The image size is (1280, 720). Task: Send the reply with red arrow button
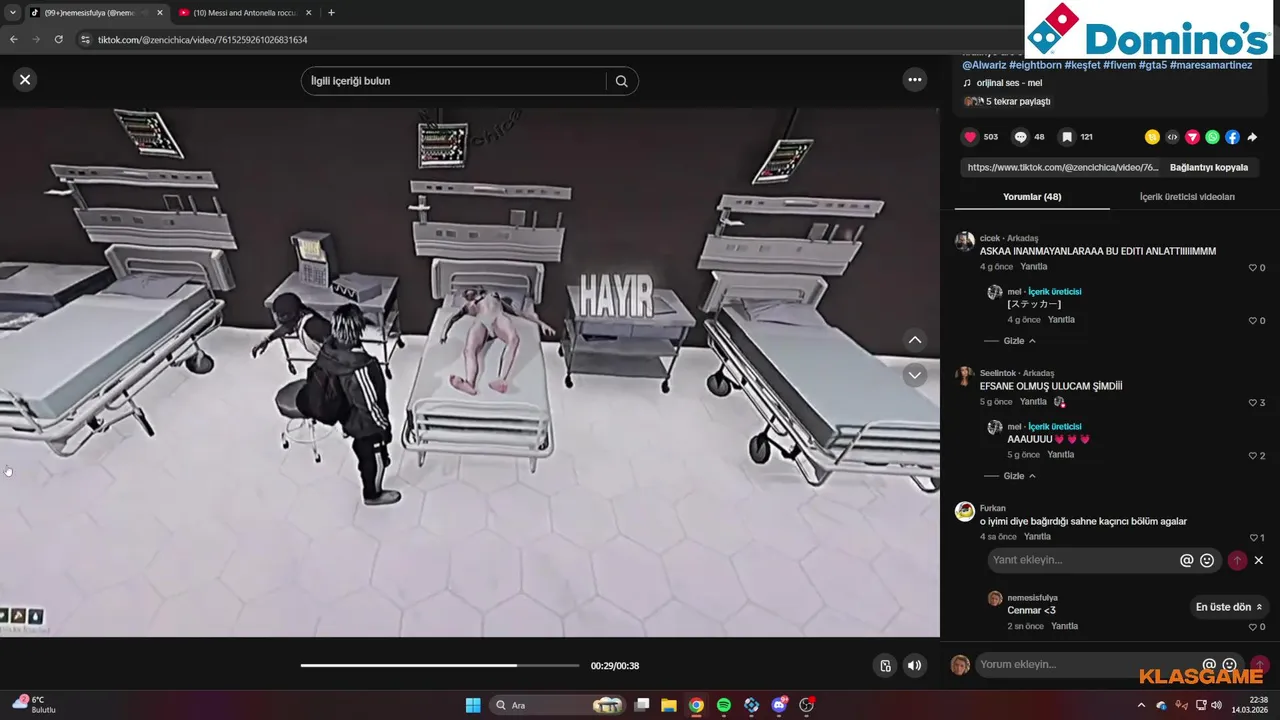point(1237,561)
